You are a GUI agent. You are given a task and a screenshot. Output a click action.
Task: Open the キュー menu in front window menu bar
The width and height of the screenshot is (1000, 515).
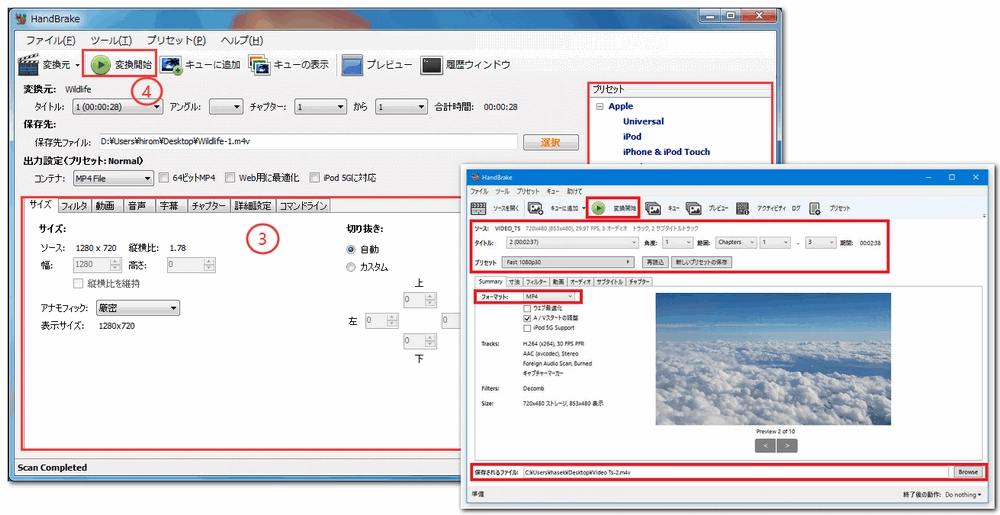pos(553,191)
